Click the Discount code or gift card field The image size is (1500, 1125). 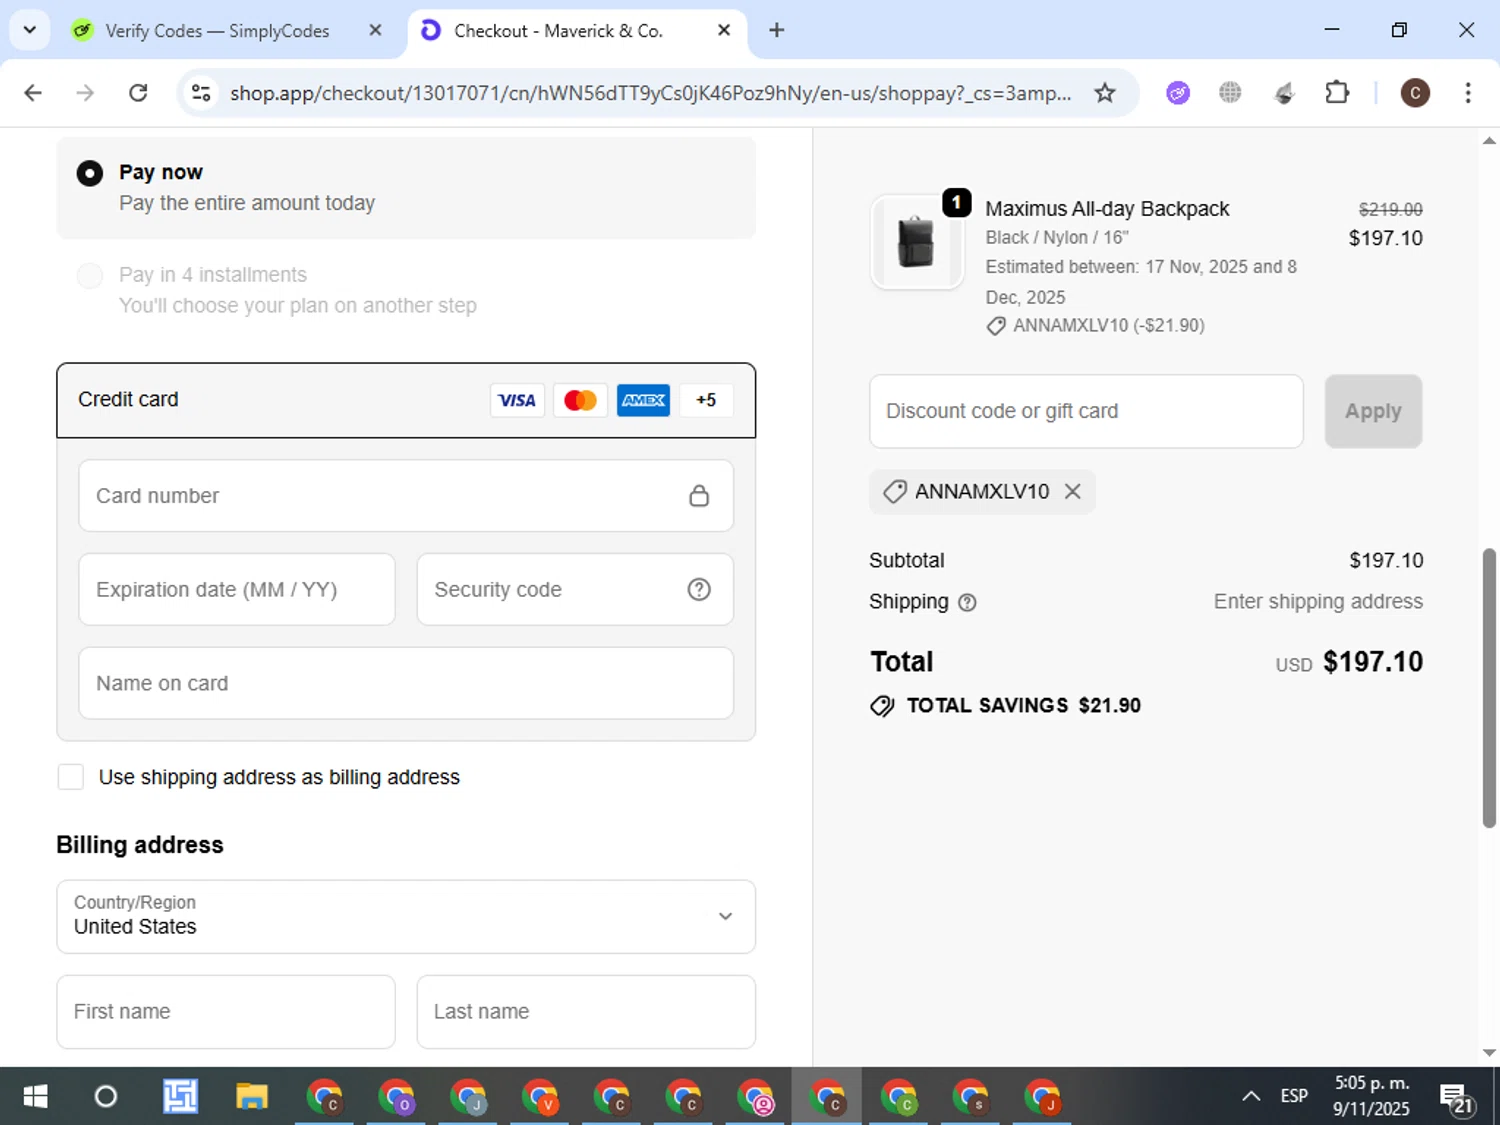click(x=1086, y=411)
